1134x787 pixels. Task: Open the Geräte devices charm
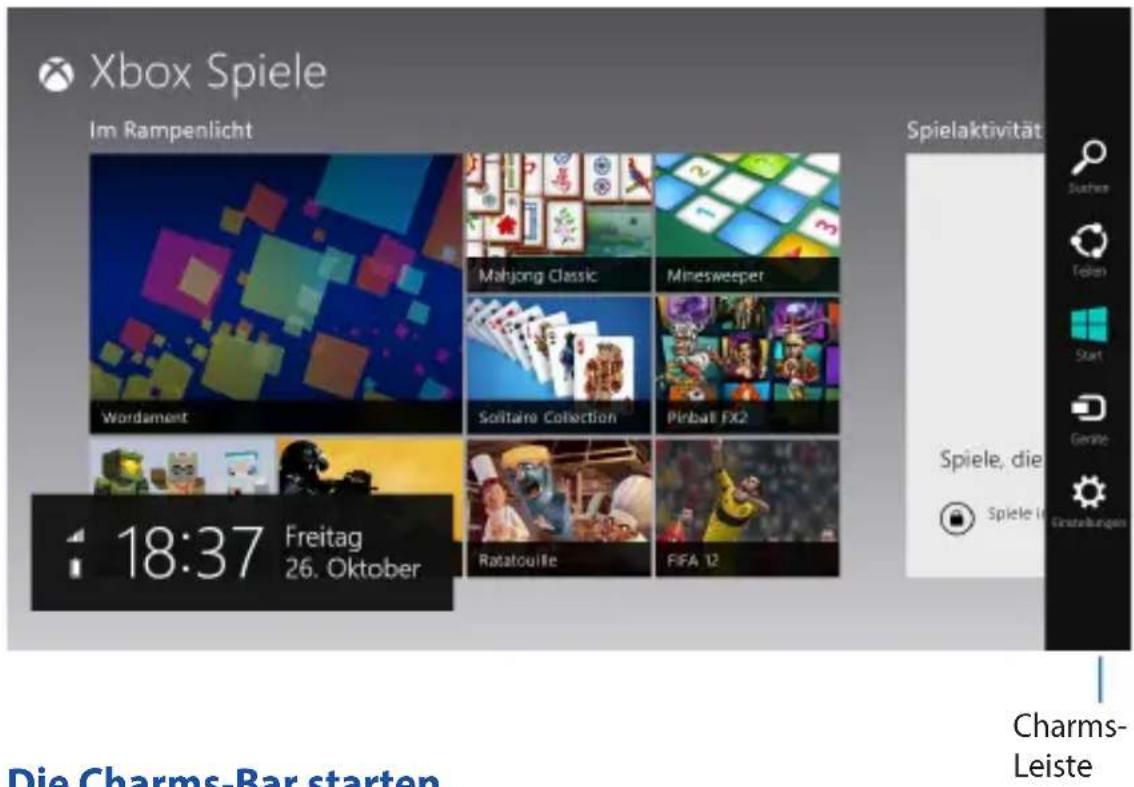1088,418
